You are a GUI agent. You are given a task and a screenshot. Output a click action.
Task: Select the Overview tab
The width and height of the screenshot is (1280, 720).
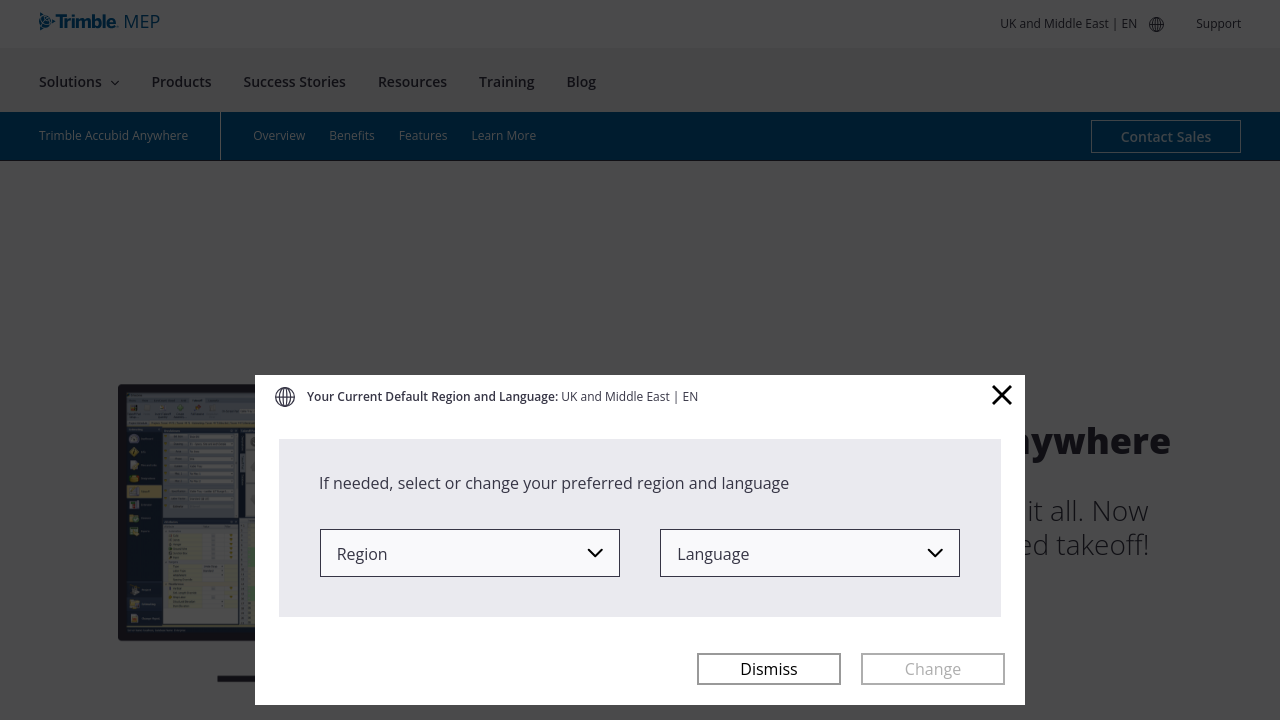[x=279, y=136]
